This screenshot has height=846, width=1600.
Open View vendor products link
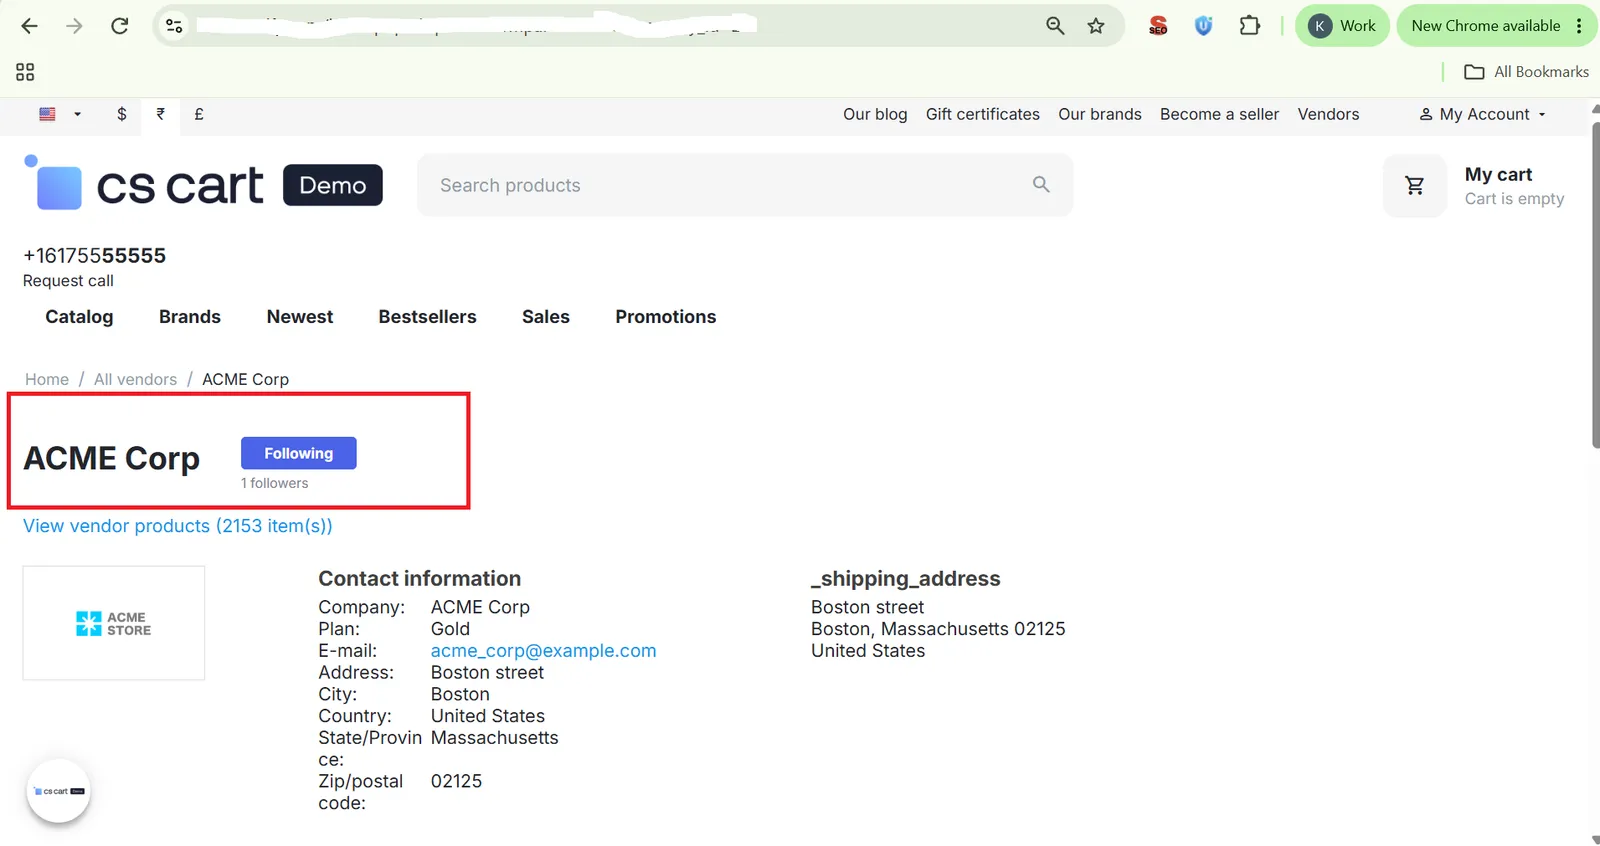click(178, 526)
